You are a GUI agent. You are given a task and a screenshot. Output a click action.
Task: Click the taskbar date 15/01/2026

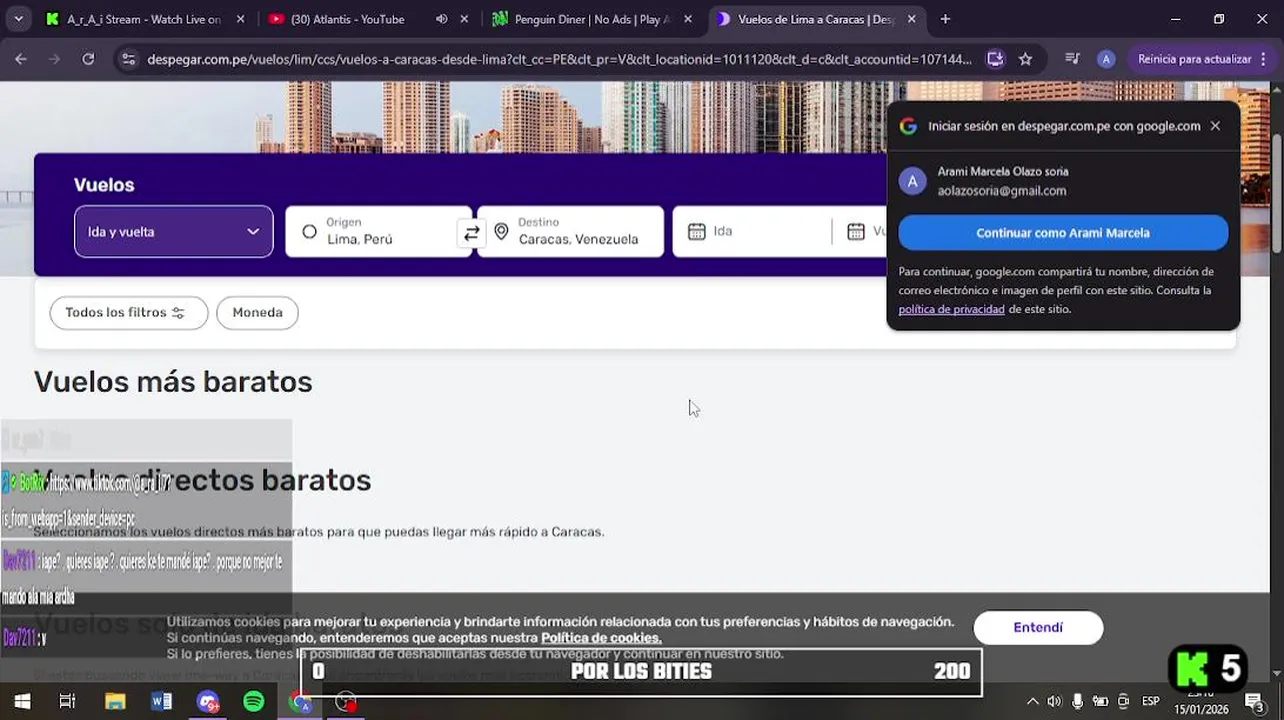point(1201,709)
